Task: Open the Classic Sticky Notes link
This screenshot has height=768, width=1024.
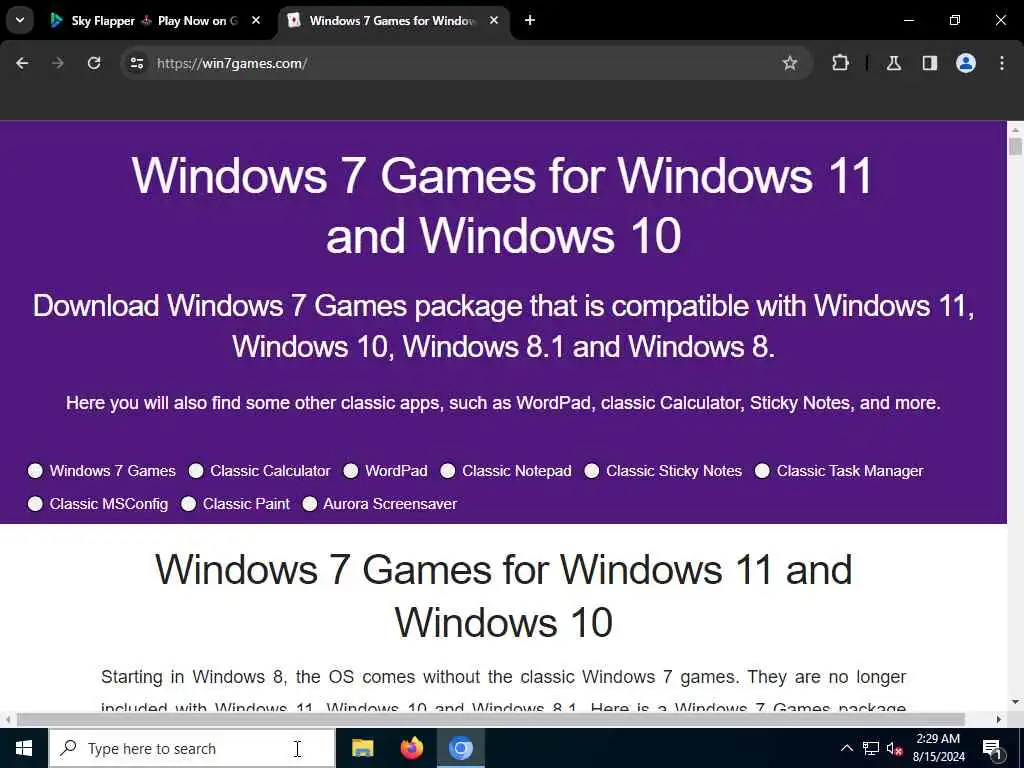Action: click(x=674, y=471)
